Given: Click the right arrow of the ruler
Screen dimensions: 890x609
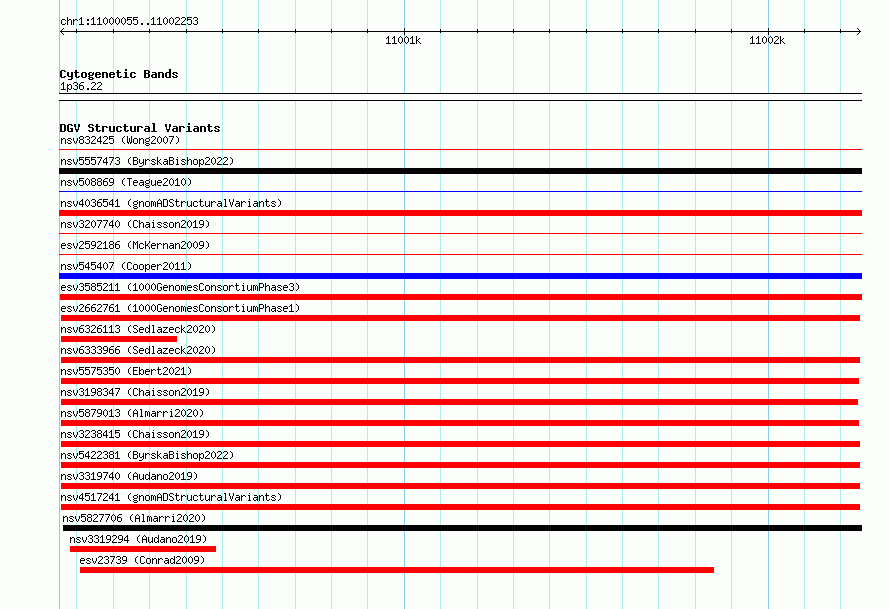Looking at the screenshot, I should [x=859, y=31].
